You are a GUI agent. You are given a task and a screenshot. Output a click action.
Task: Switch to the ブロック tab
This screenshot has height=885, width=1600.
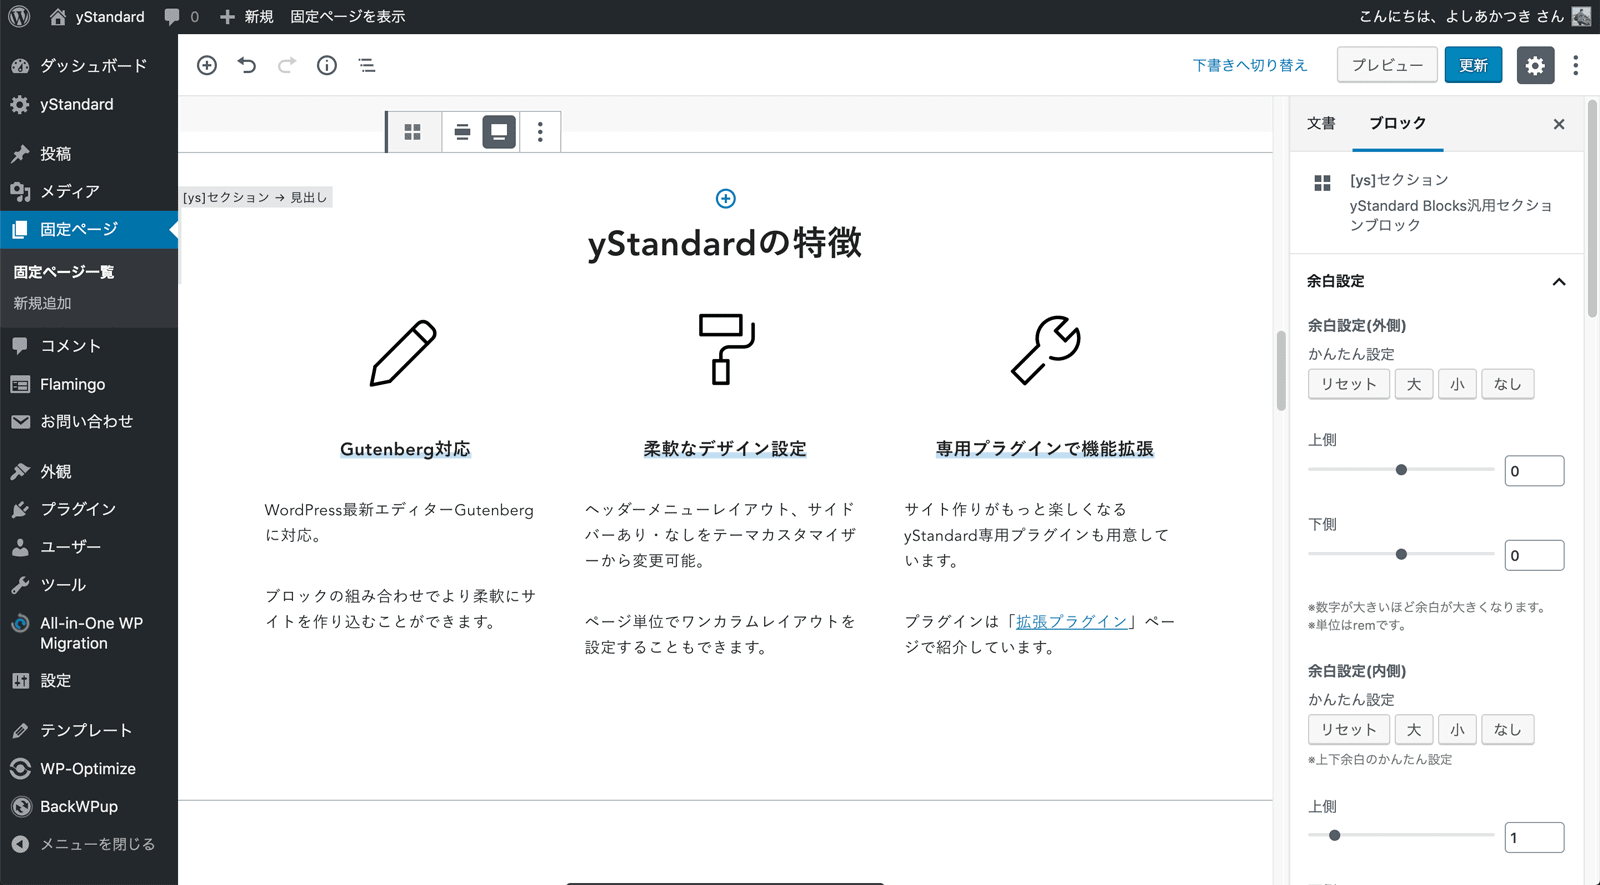pos(1397,123)
